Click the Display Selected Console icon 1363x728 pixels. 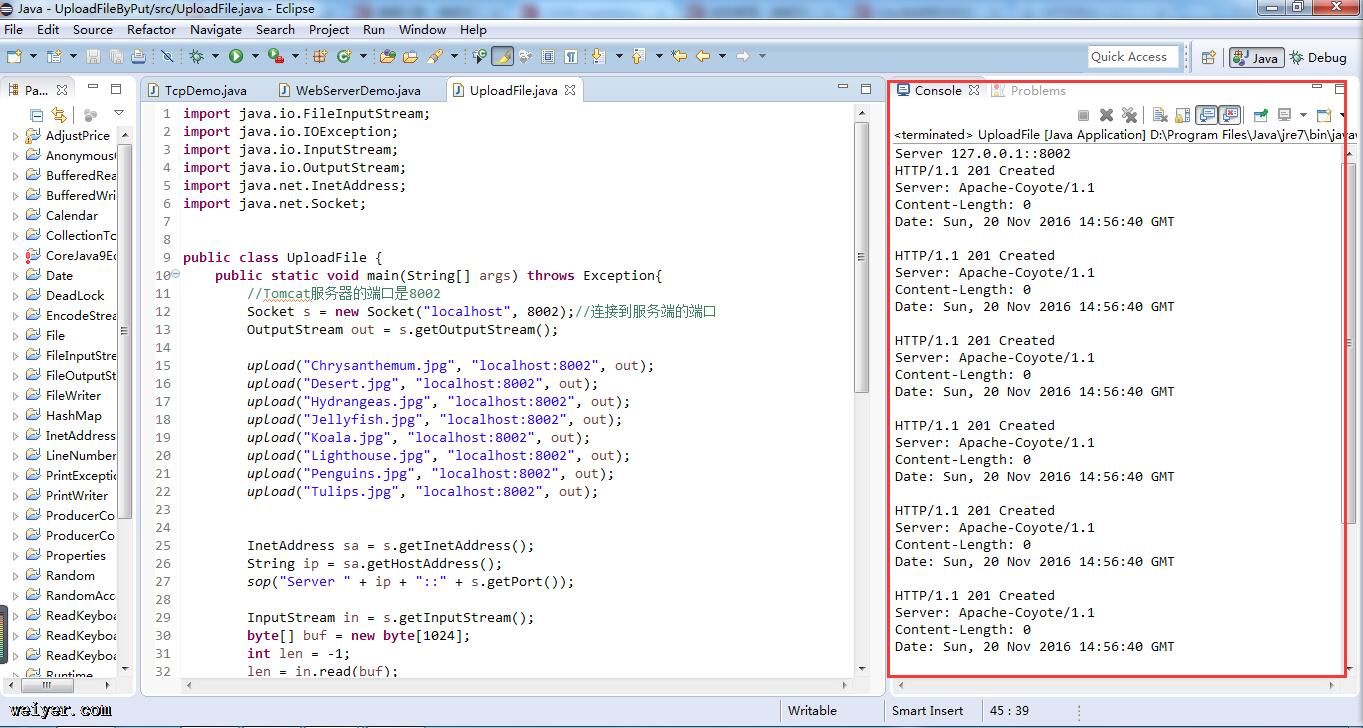click(x=1284, y=115)
